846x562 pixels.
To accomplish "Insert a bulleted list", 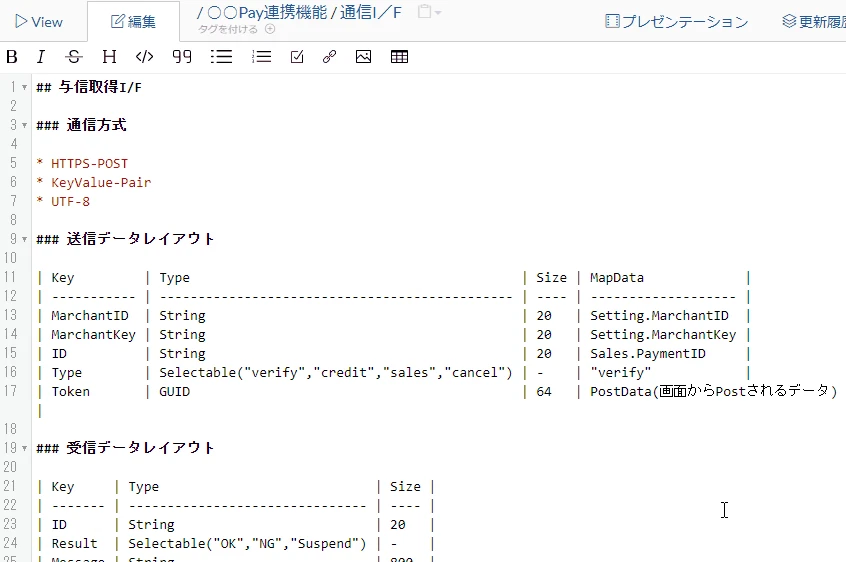I will (x=221, y=57).
